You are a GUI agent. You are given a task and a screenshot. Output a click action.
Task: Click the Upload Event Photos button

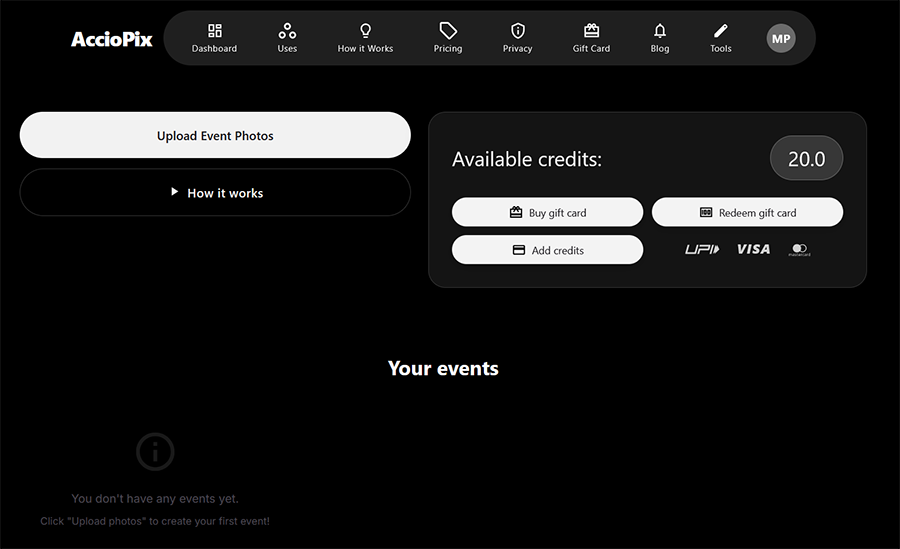tap(215, 135)
